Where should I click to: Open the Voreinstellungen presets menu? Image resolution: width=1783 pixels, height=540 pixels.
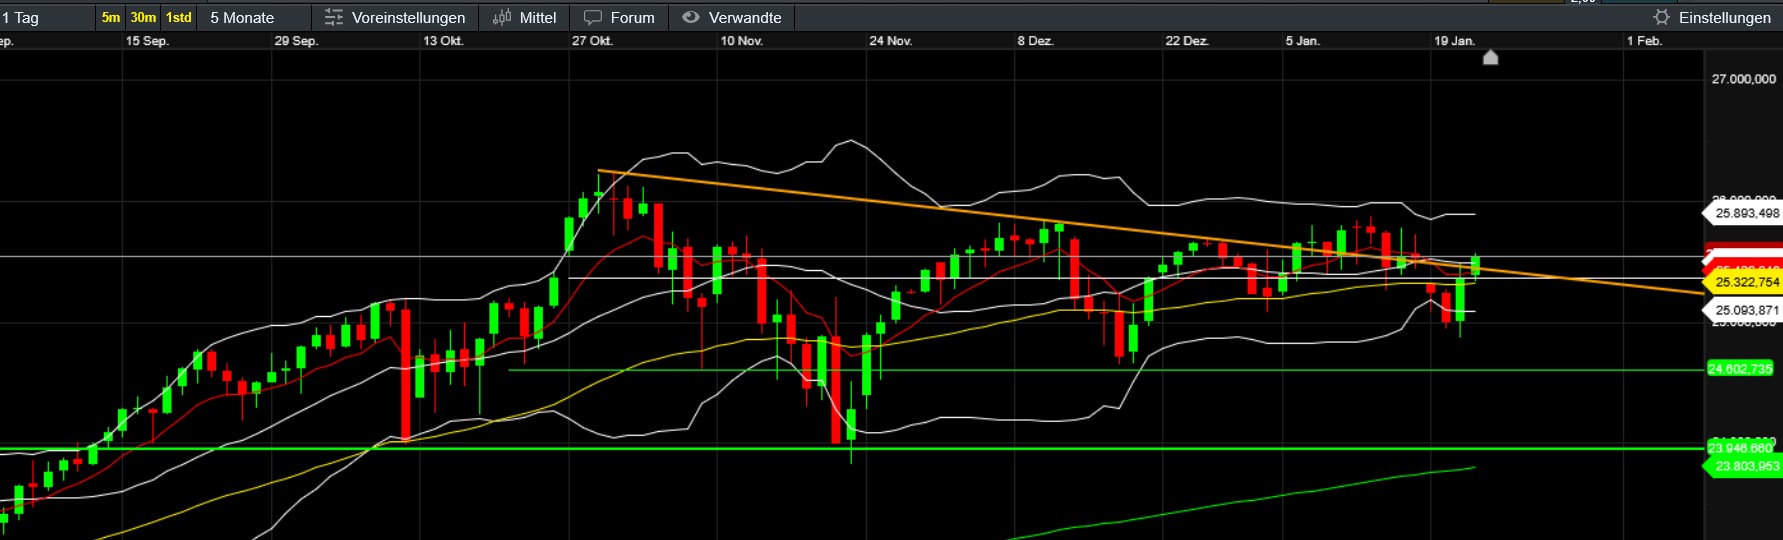click(x=395, y=17)
